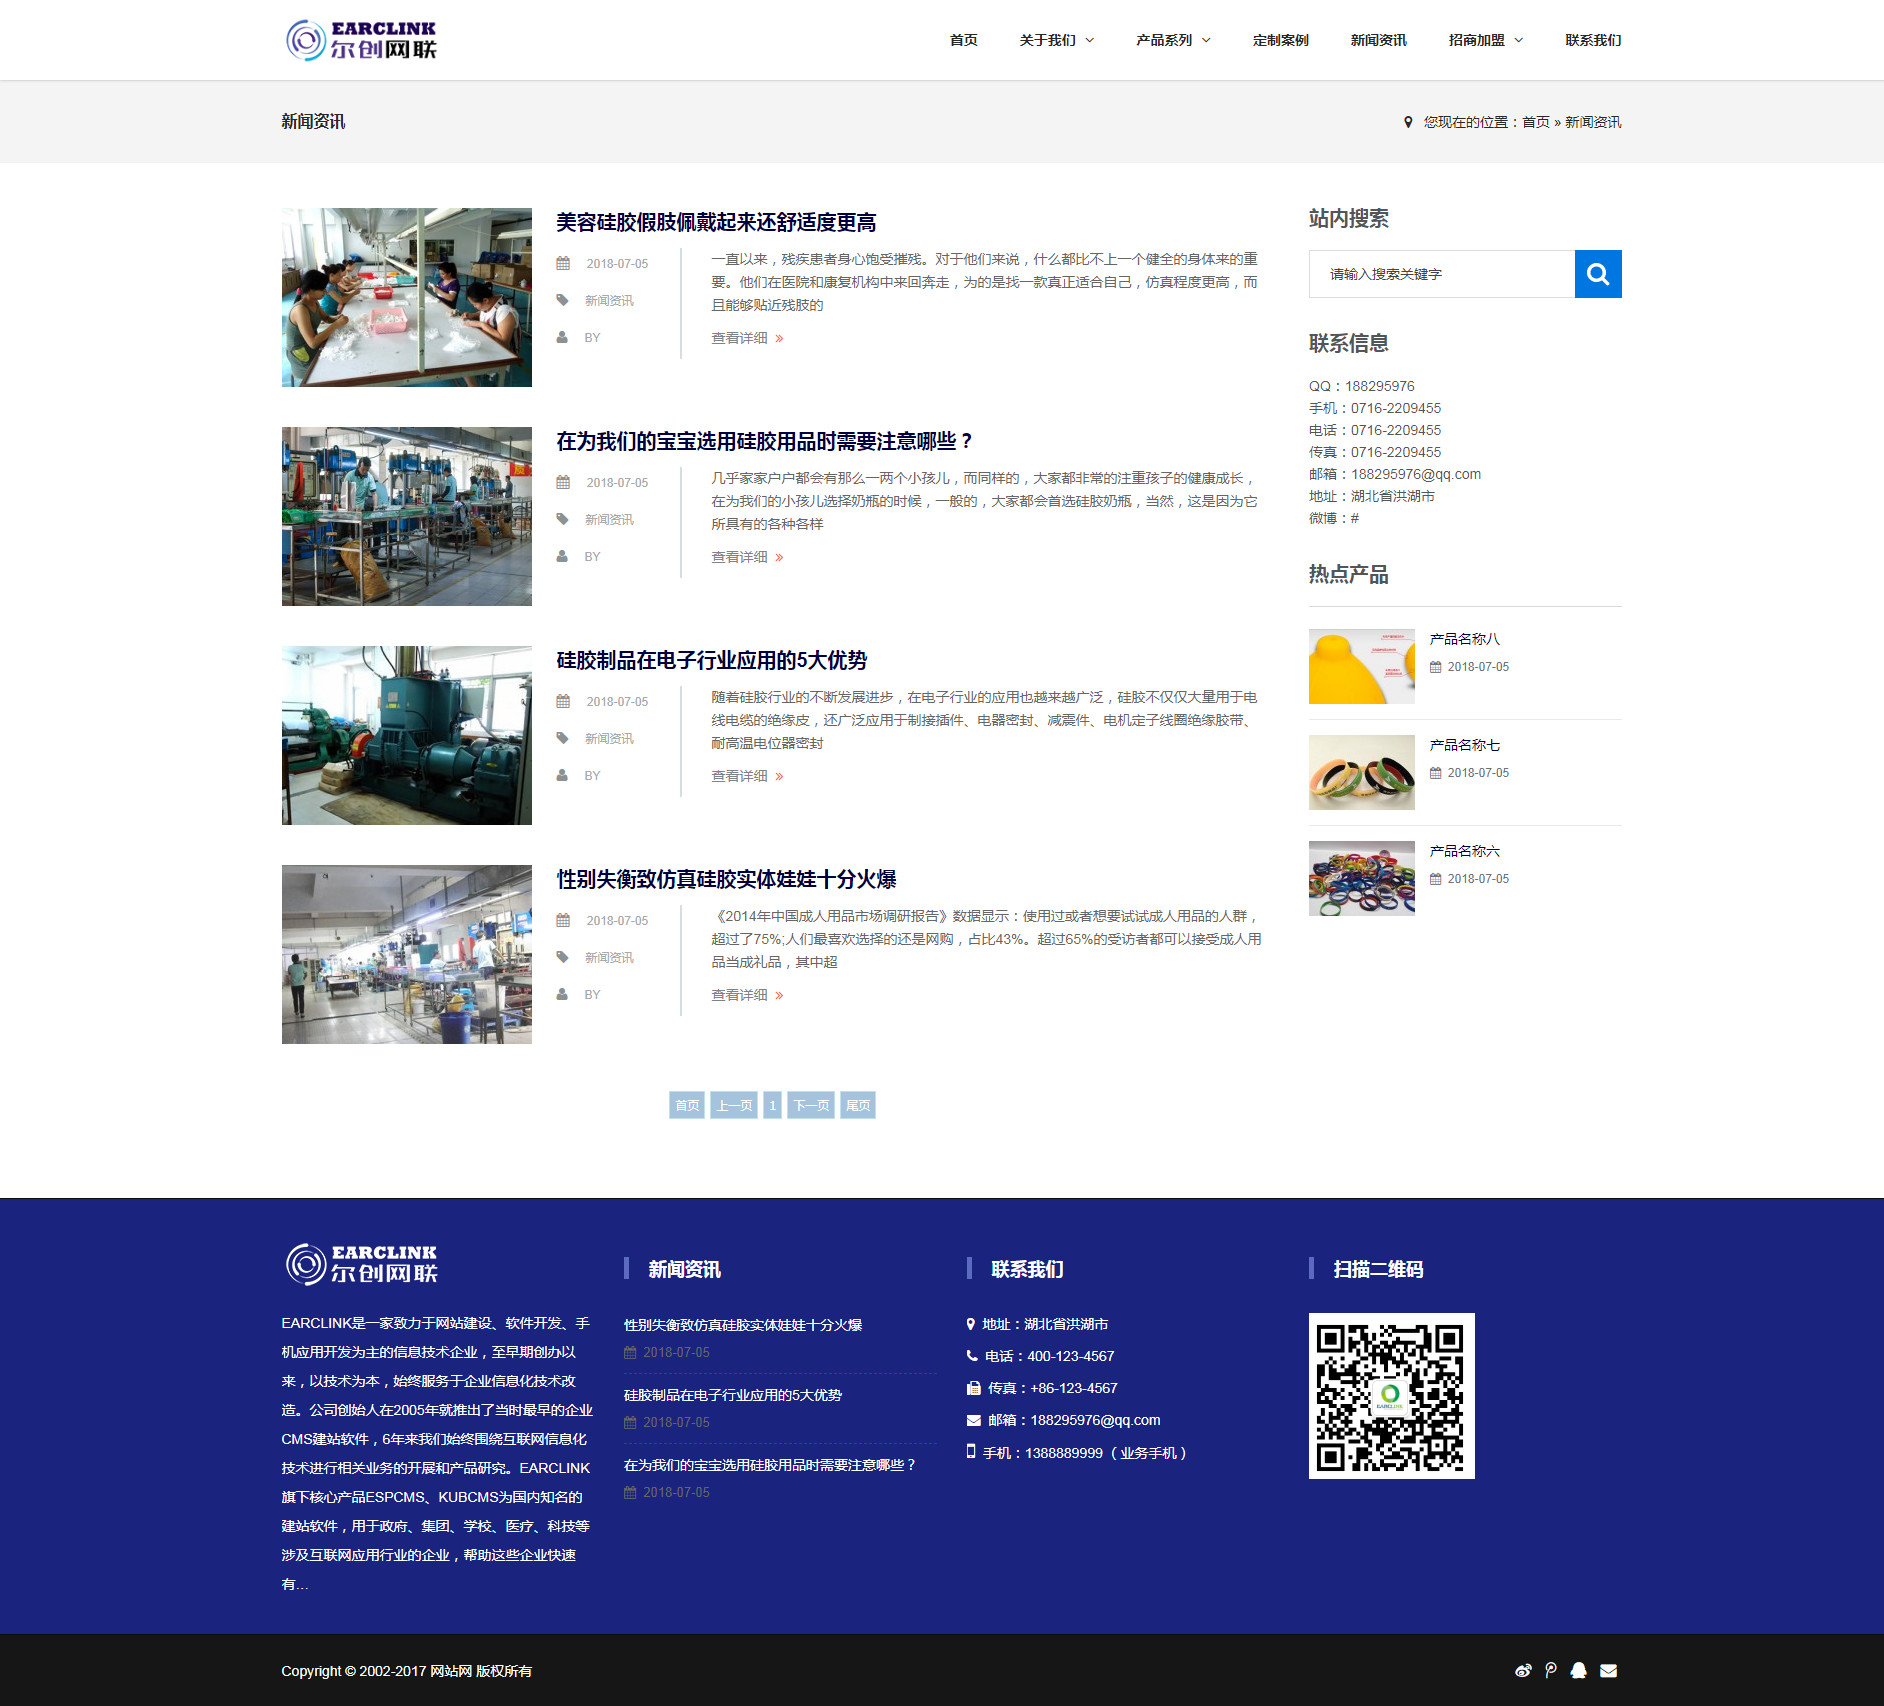Open 查看详细 for the first news article
Image resolution: width=1884 pixels, height=1706 pixels.
(x=737, y=338)
